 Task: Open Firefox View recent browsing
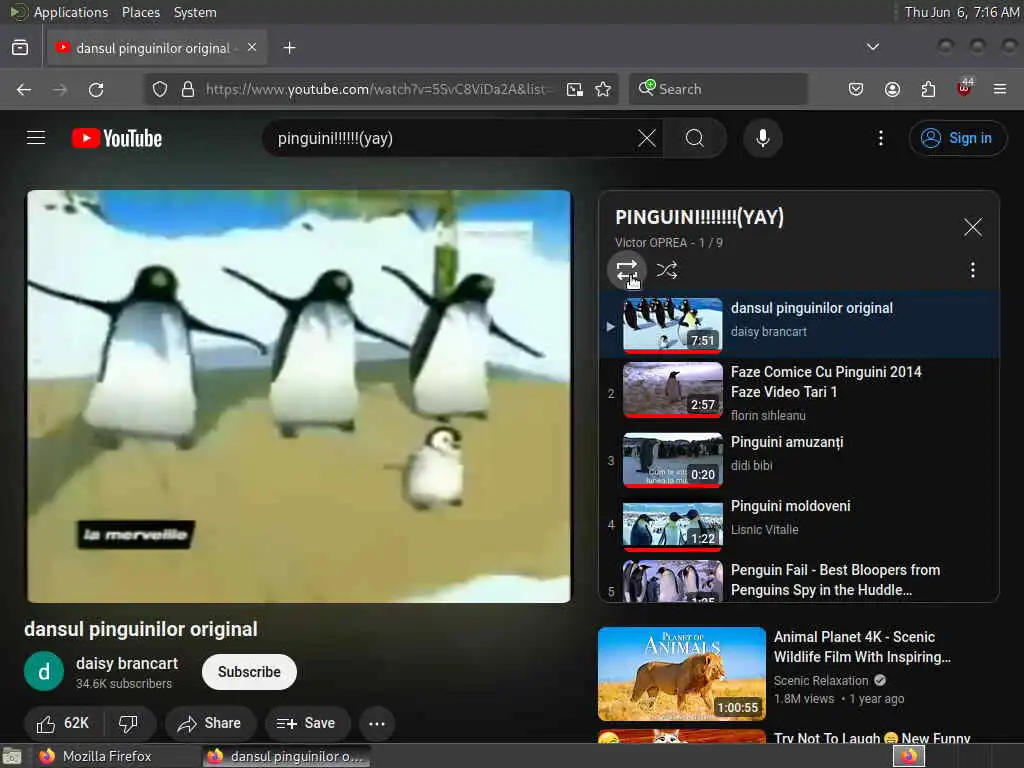20,48
